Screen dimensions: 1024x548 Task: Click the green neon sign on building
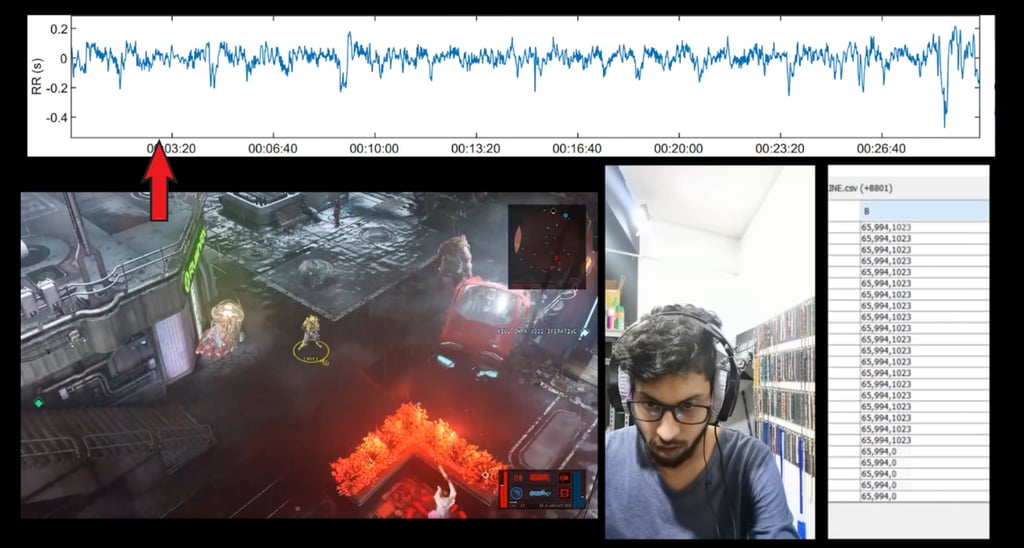(195, 260)
